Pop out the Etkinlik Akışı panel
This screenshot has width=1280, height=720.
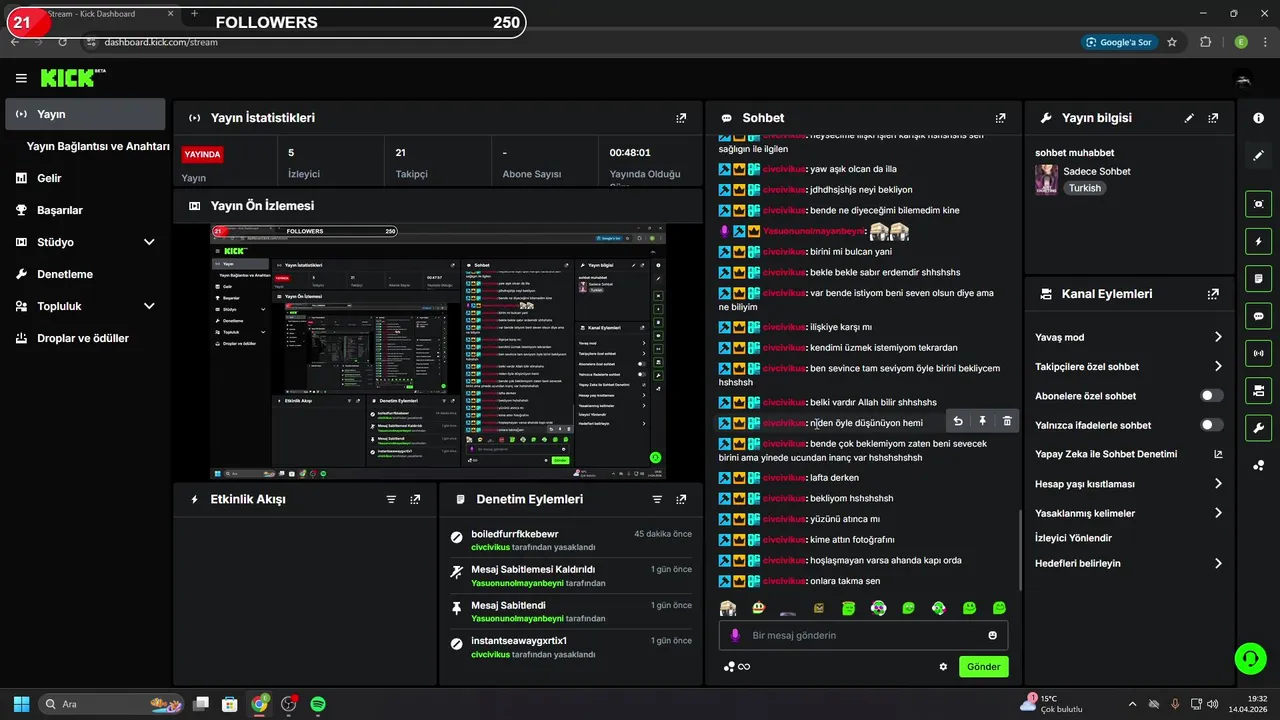tap(415, 499)
